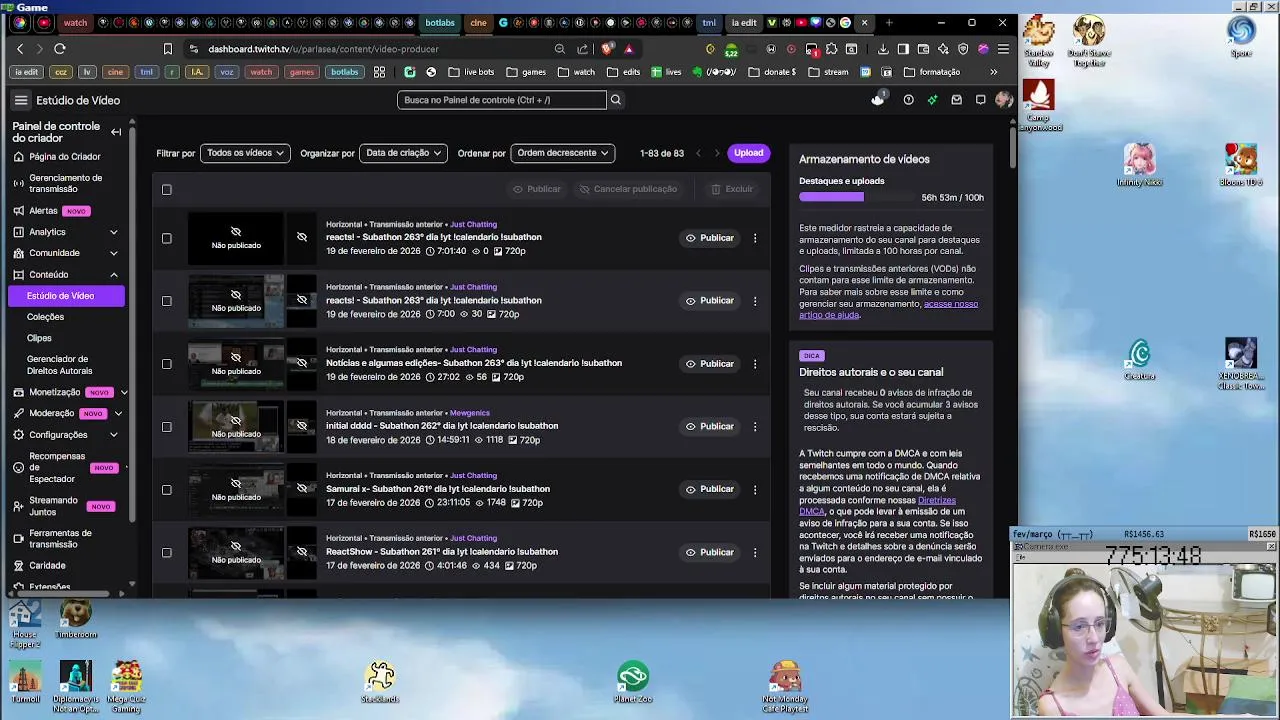Open the hamburger menu beside Estúdio de Vídeo
Viewport: 1280px width, 720px height.
pos(20,100)
